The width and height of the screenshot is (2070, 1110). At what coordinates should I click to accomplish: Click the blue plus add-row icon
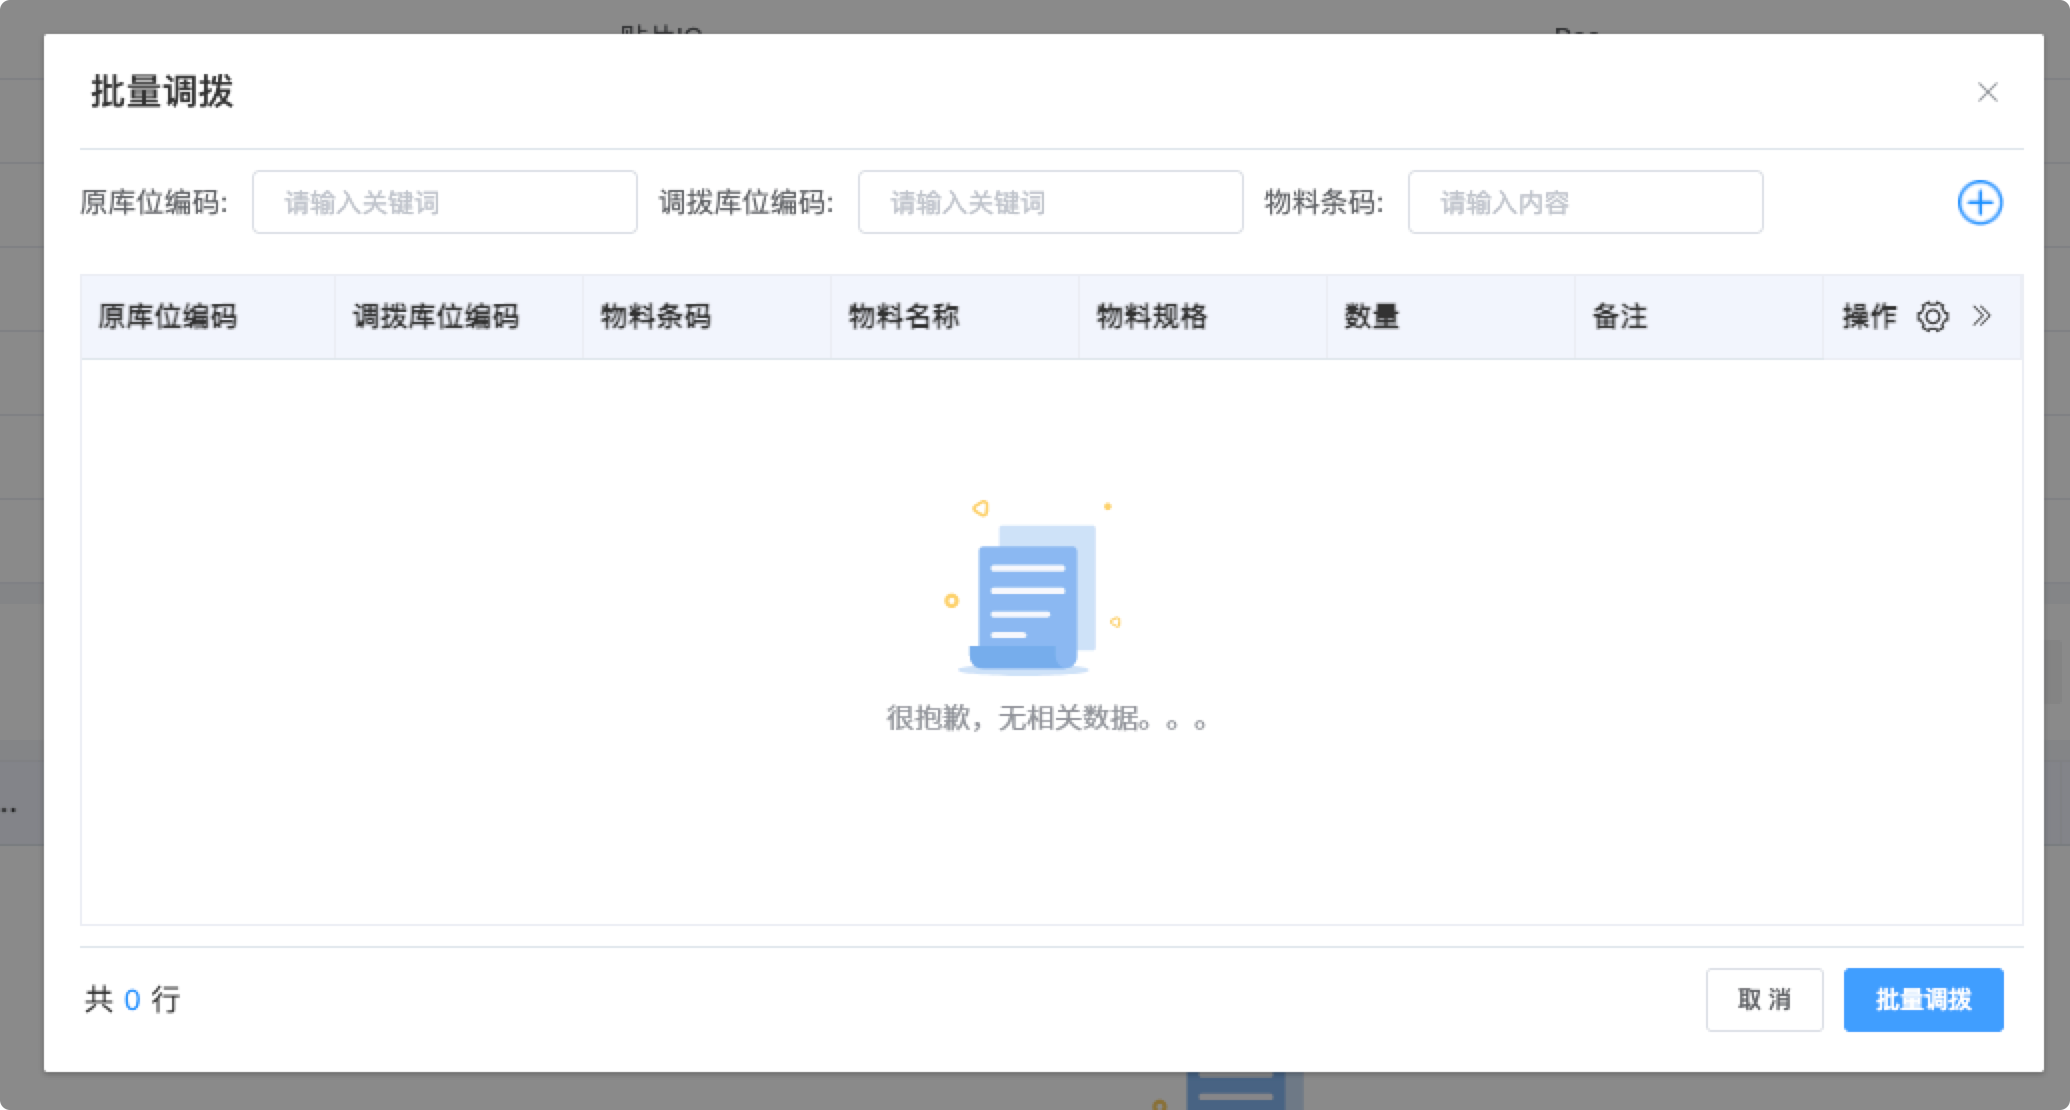pyautogui.click(x=1979, y=203)
